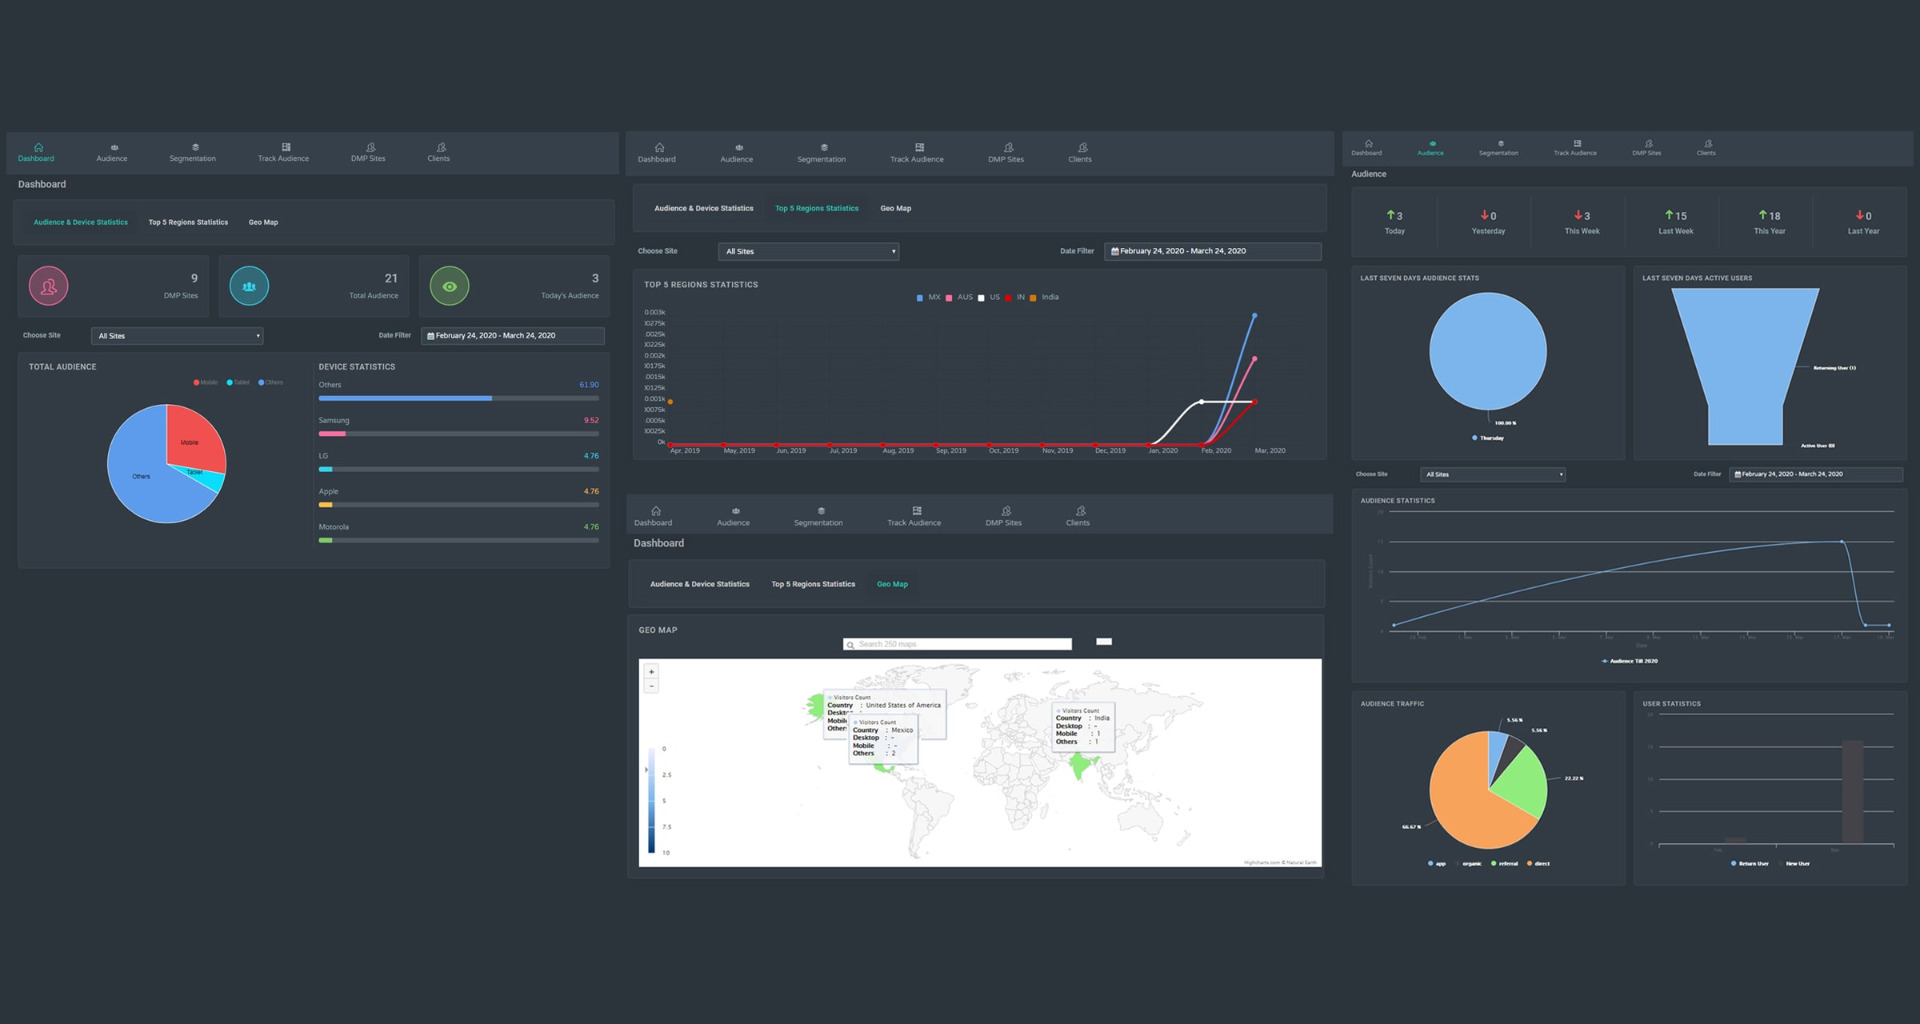Click the highlighted Dashboard home icon in the navbar
Viewport: 1920px width, 1024px height.
click(x=37, y=148)
